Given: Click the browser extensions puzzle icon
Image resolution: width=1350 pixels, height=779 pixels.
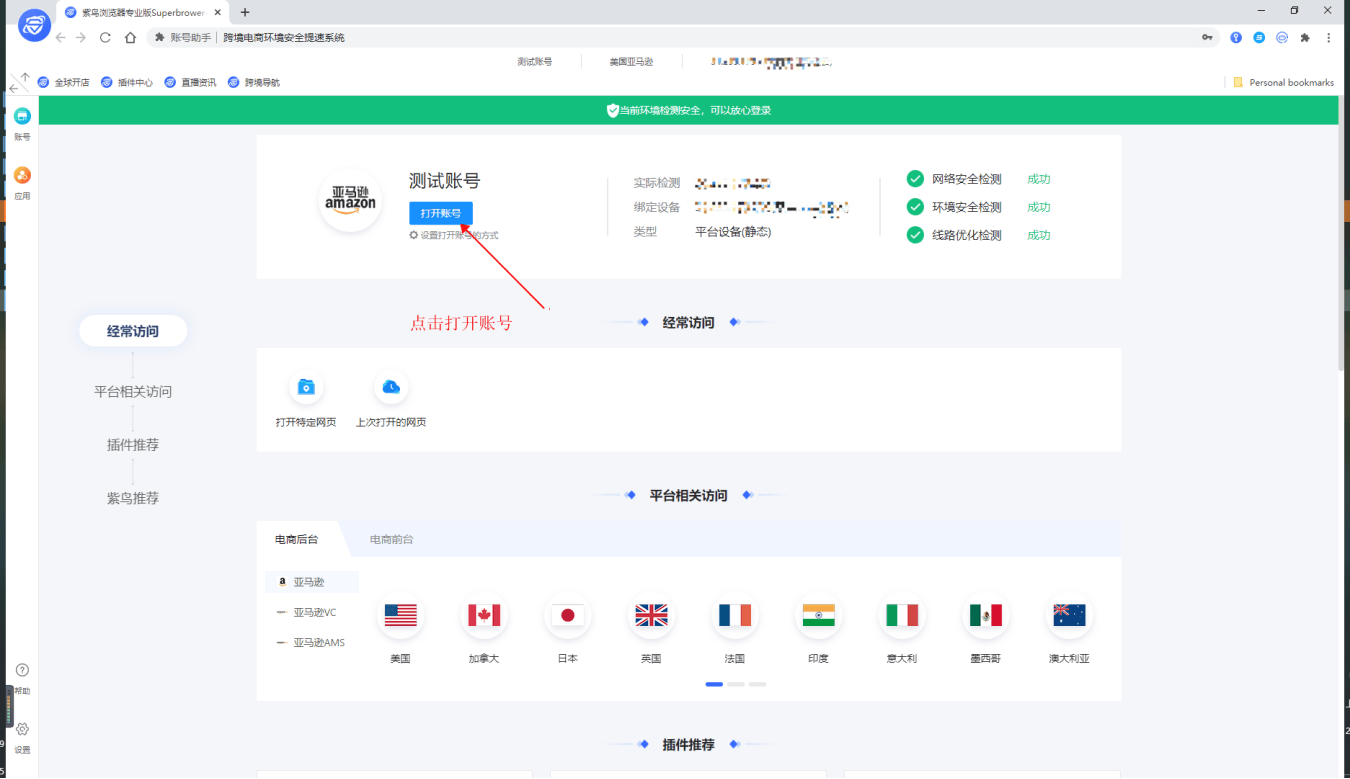Looking at the screenshot, I should [x=1305, y=37].
